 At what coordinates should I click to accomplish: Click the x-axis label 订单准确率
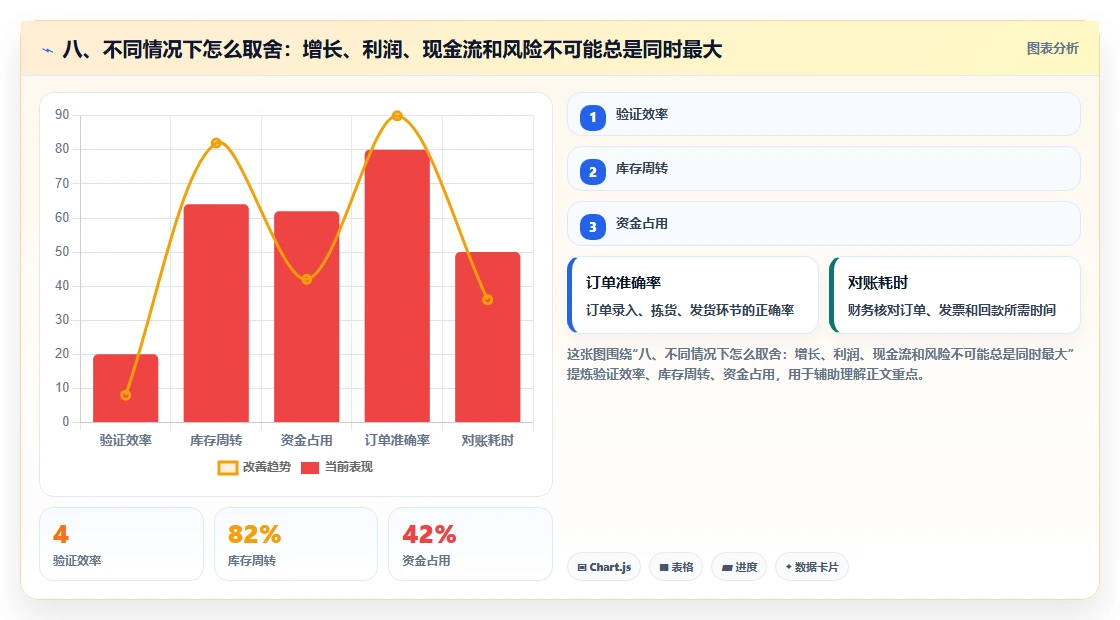coord(397,441)
